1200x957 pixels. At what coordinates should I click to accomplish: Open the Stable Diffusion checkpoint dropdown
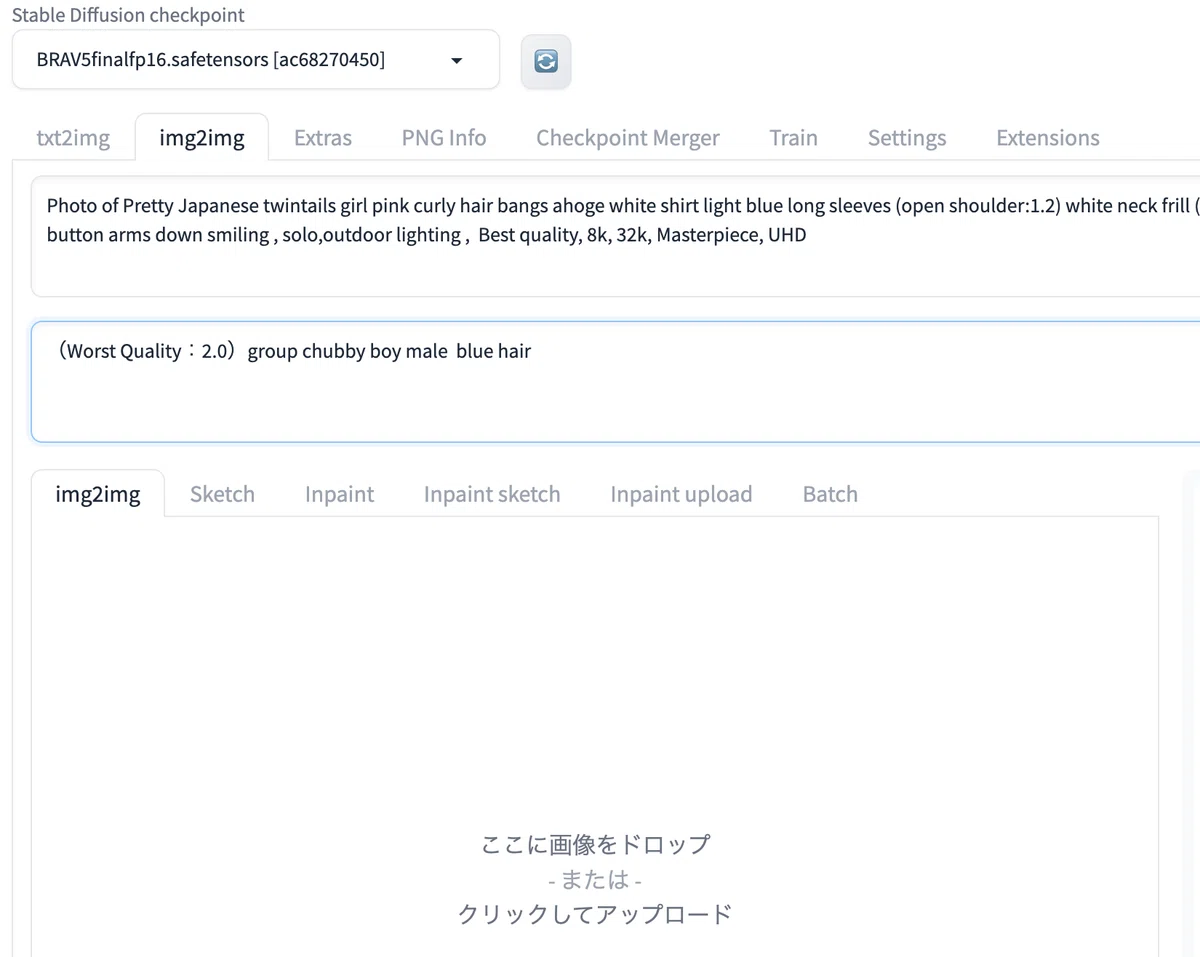pyautogui.click(x=255, y=59)
